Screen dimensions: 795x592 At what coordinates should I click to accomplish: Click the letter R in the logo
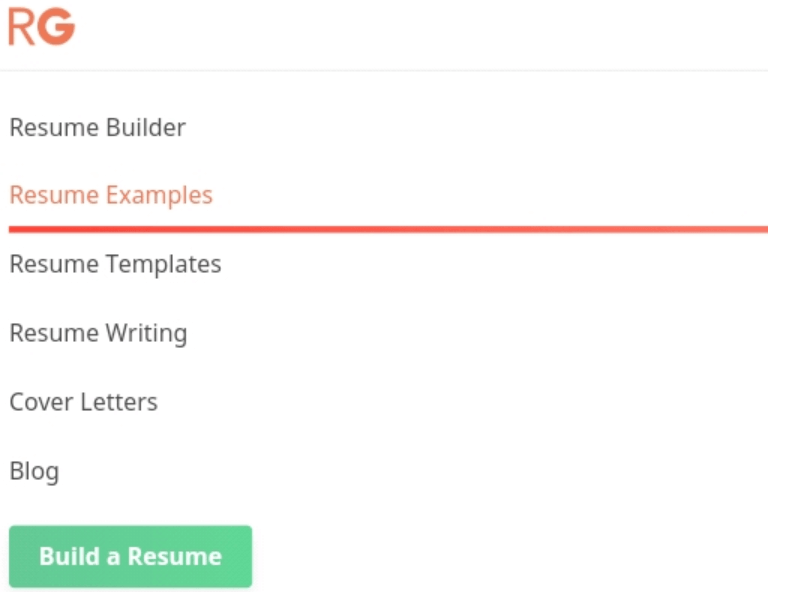tap(21, 27)
